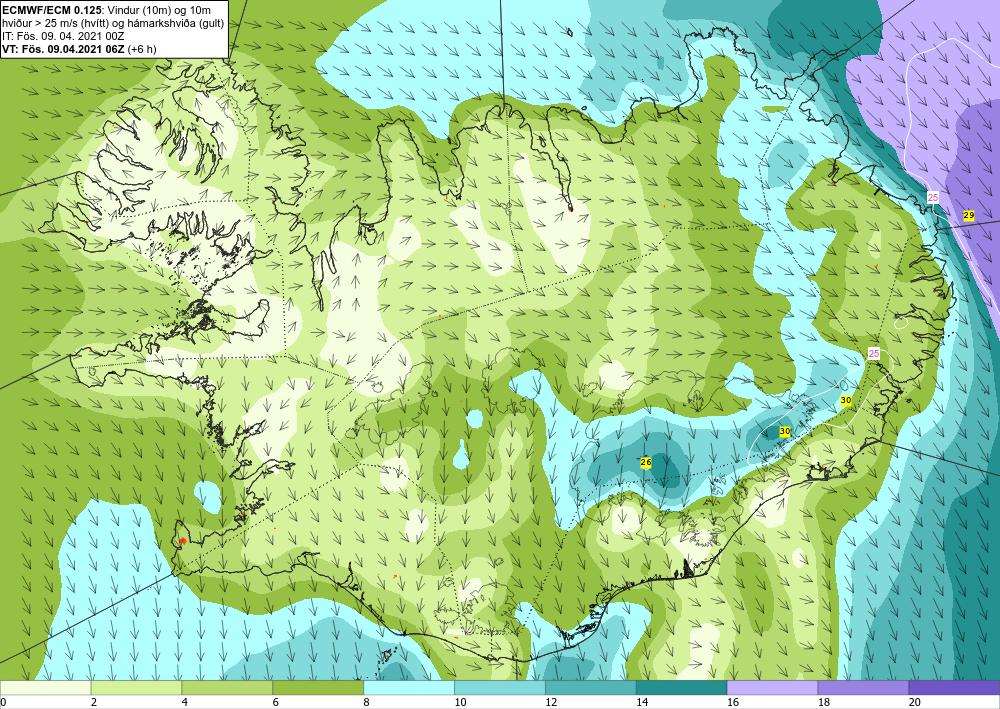Click the 14–16 m/s dark teal legend swatch

point(682,688)
